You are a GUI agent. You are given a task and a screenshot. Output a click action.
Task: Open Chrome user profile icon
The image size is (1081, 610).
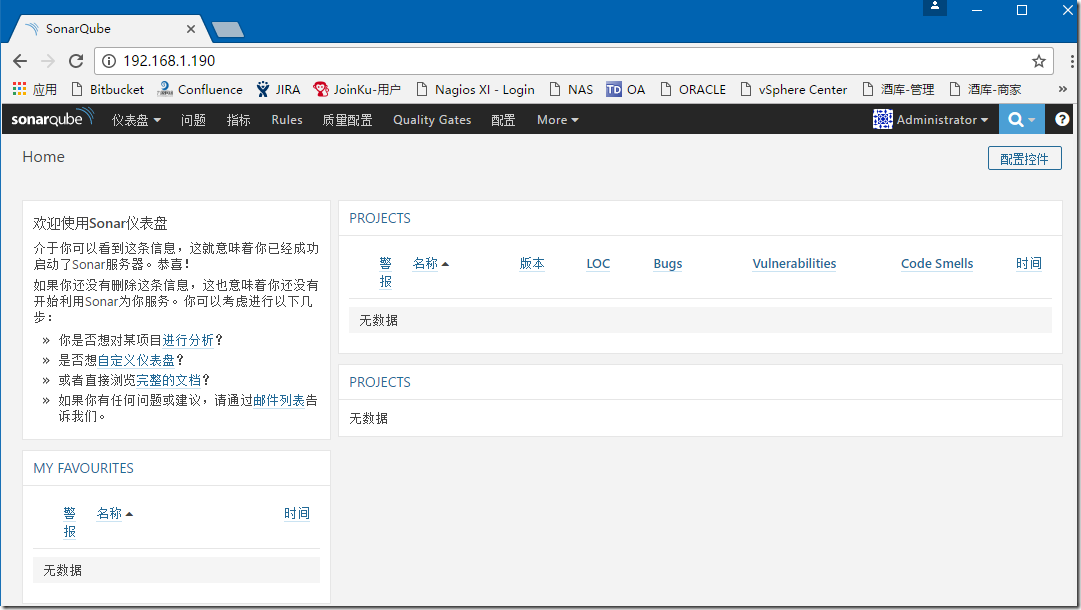pos(935,7)
